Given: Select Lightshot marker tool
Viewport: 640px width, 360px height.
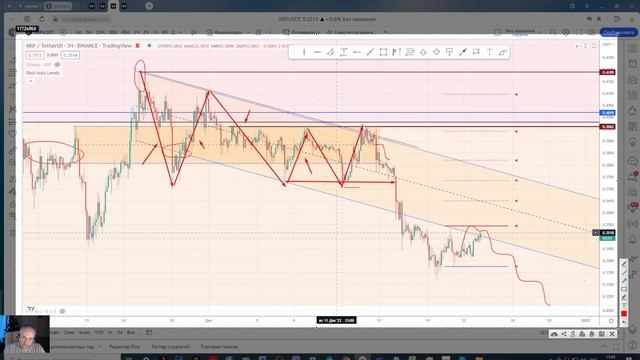Looking at the screenshot, I should click(624, 297).
